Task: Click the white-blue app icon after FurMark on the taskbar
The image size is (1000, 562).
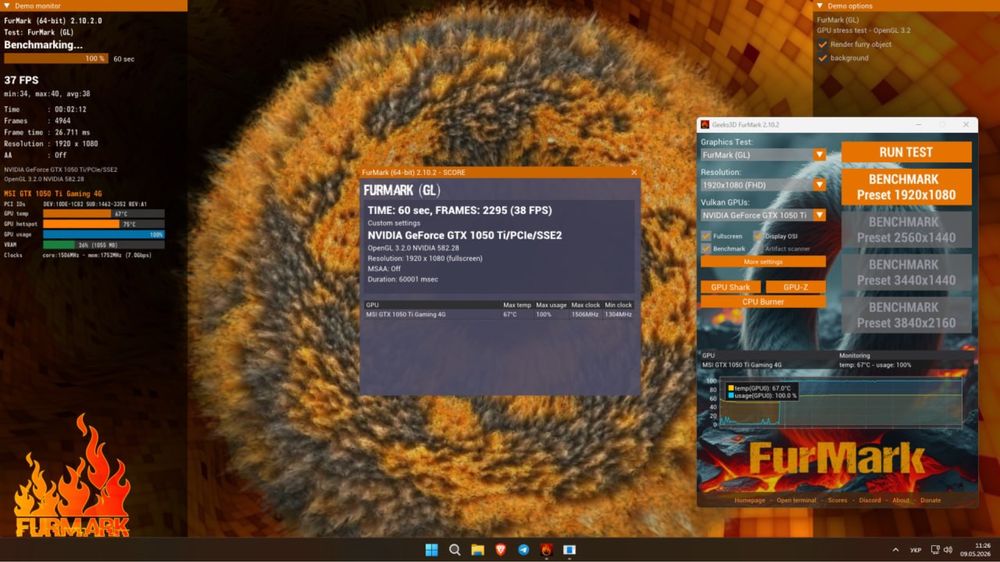Action: click(570, 550)
